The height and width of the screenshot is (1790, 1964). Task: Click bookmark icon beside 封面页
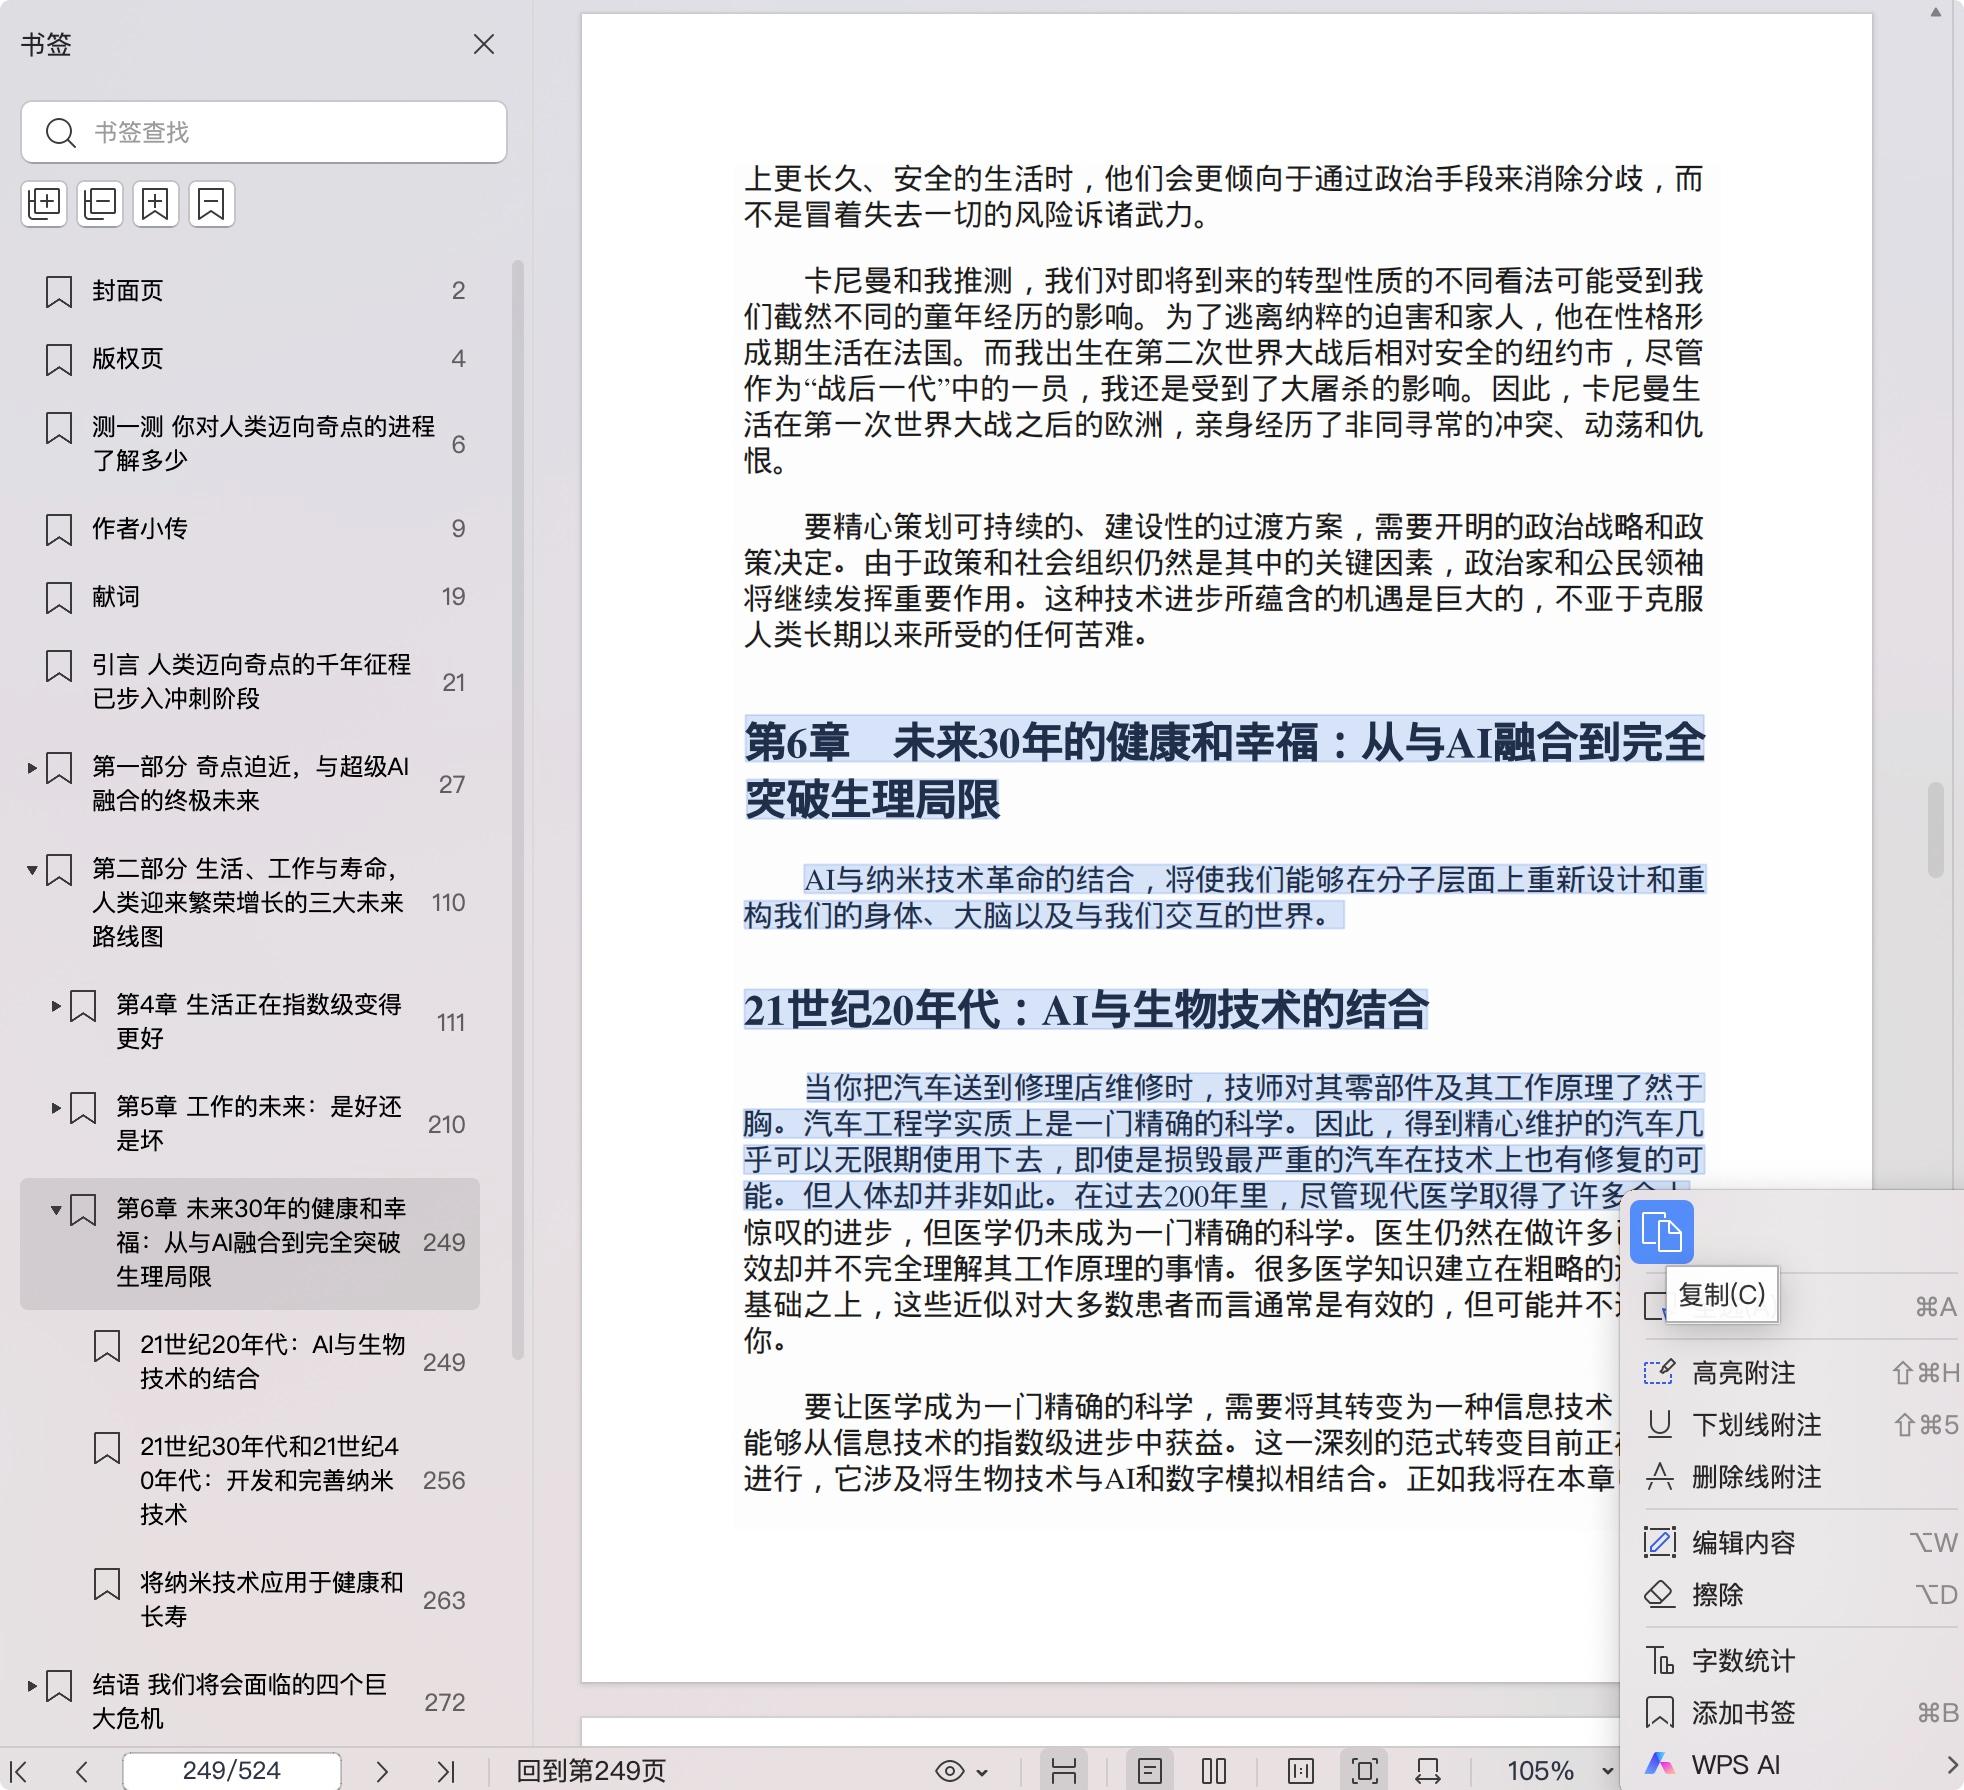point(59,292)
